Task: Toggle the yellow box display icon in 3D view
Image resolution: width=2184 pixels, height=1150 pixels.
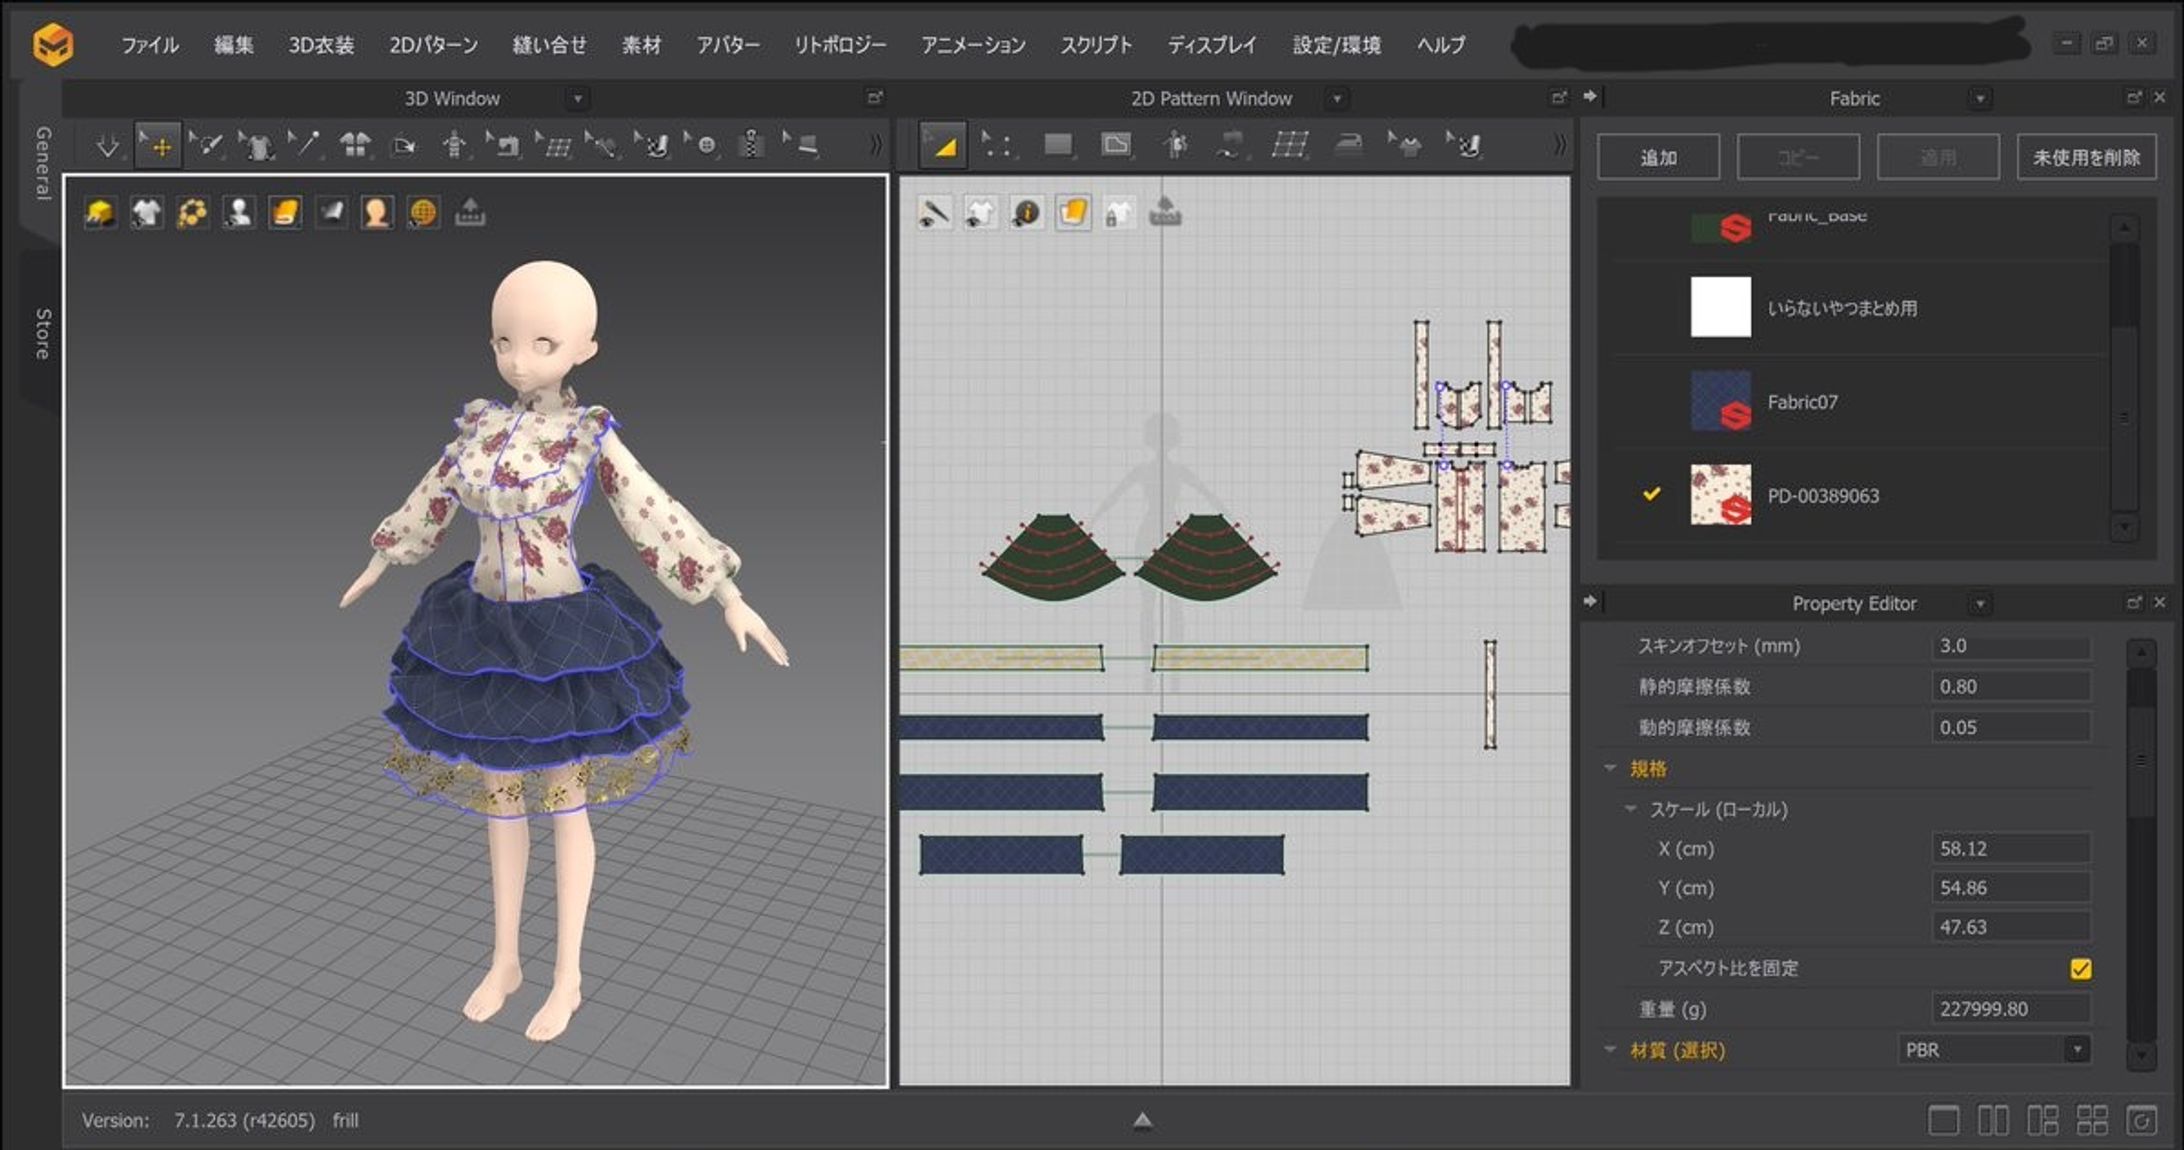Action: (100, 213)
